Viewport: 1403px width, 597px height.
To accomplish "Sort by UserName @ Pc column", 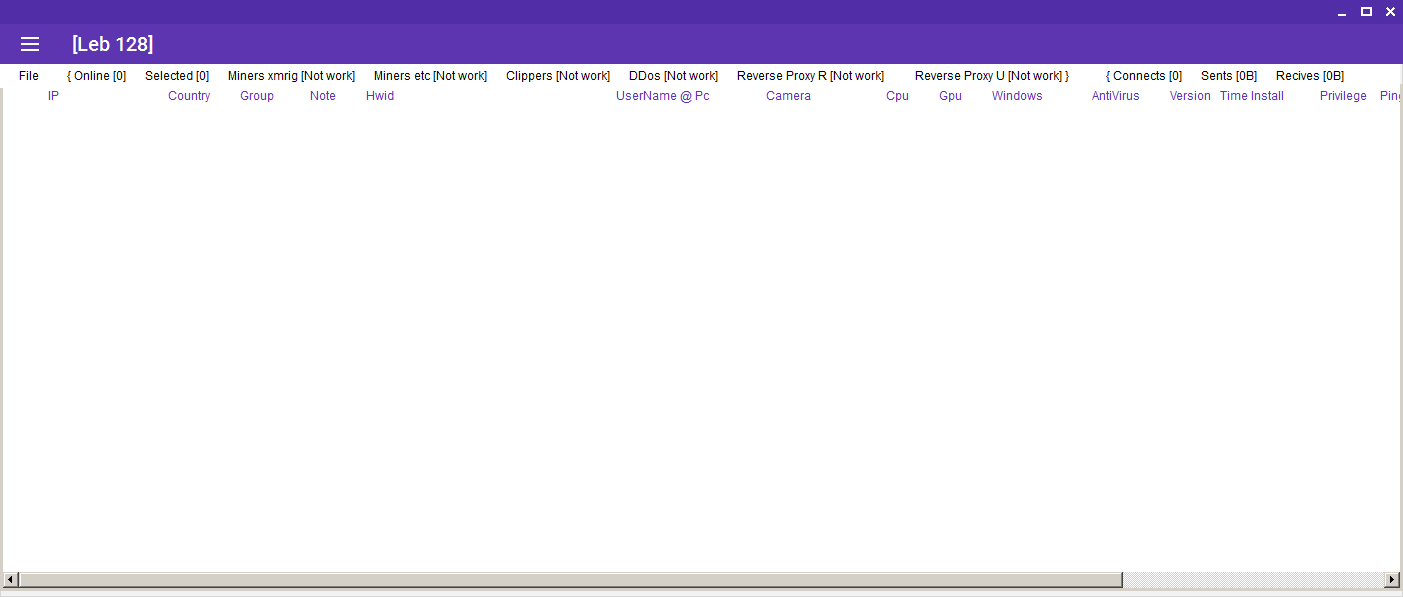I will (x=662, y=96).
